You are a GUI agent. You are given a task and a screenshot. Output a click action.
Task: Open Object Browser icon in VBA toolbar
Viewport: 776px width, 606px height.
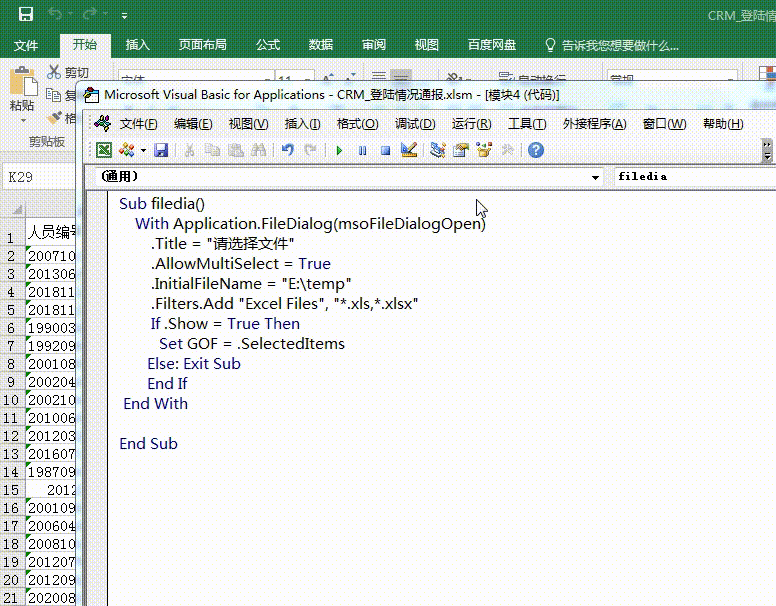(x=484, y=150)
